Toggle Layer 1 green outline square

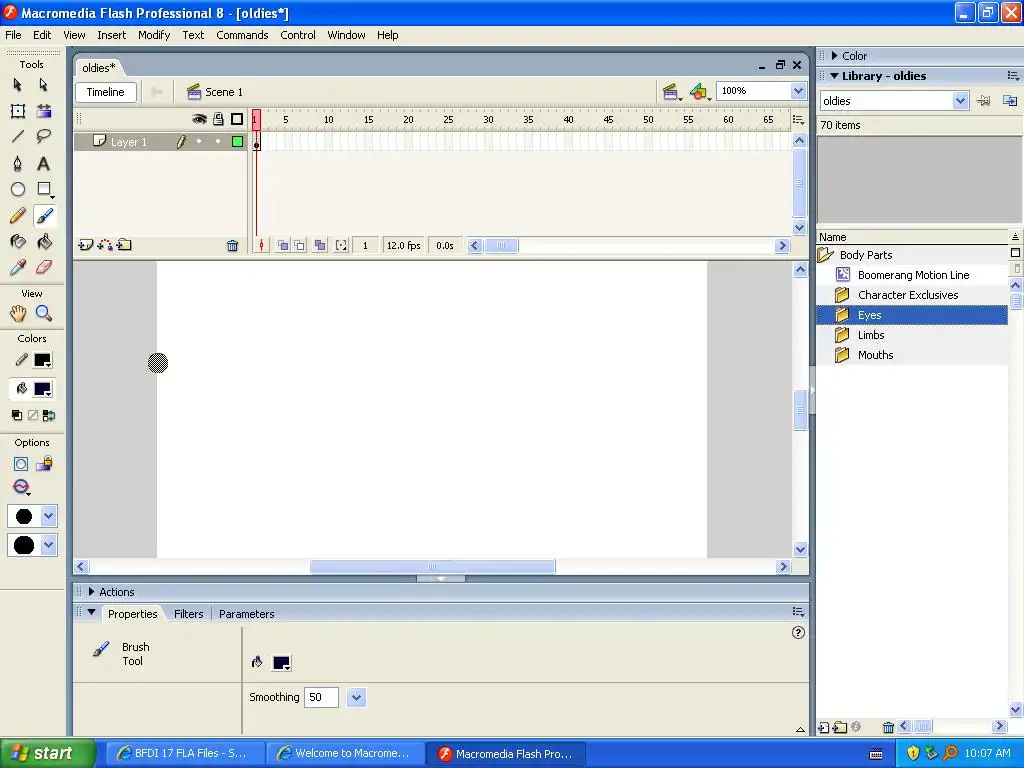(x=237, y=142)
